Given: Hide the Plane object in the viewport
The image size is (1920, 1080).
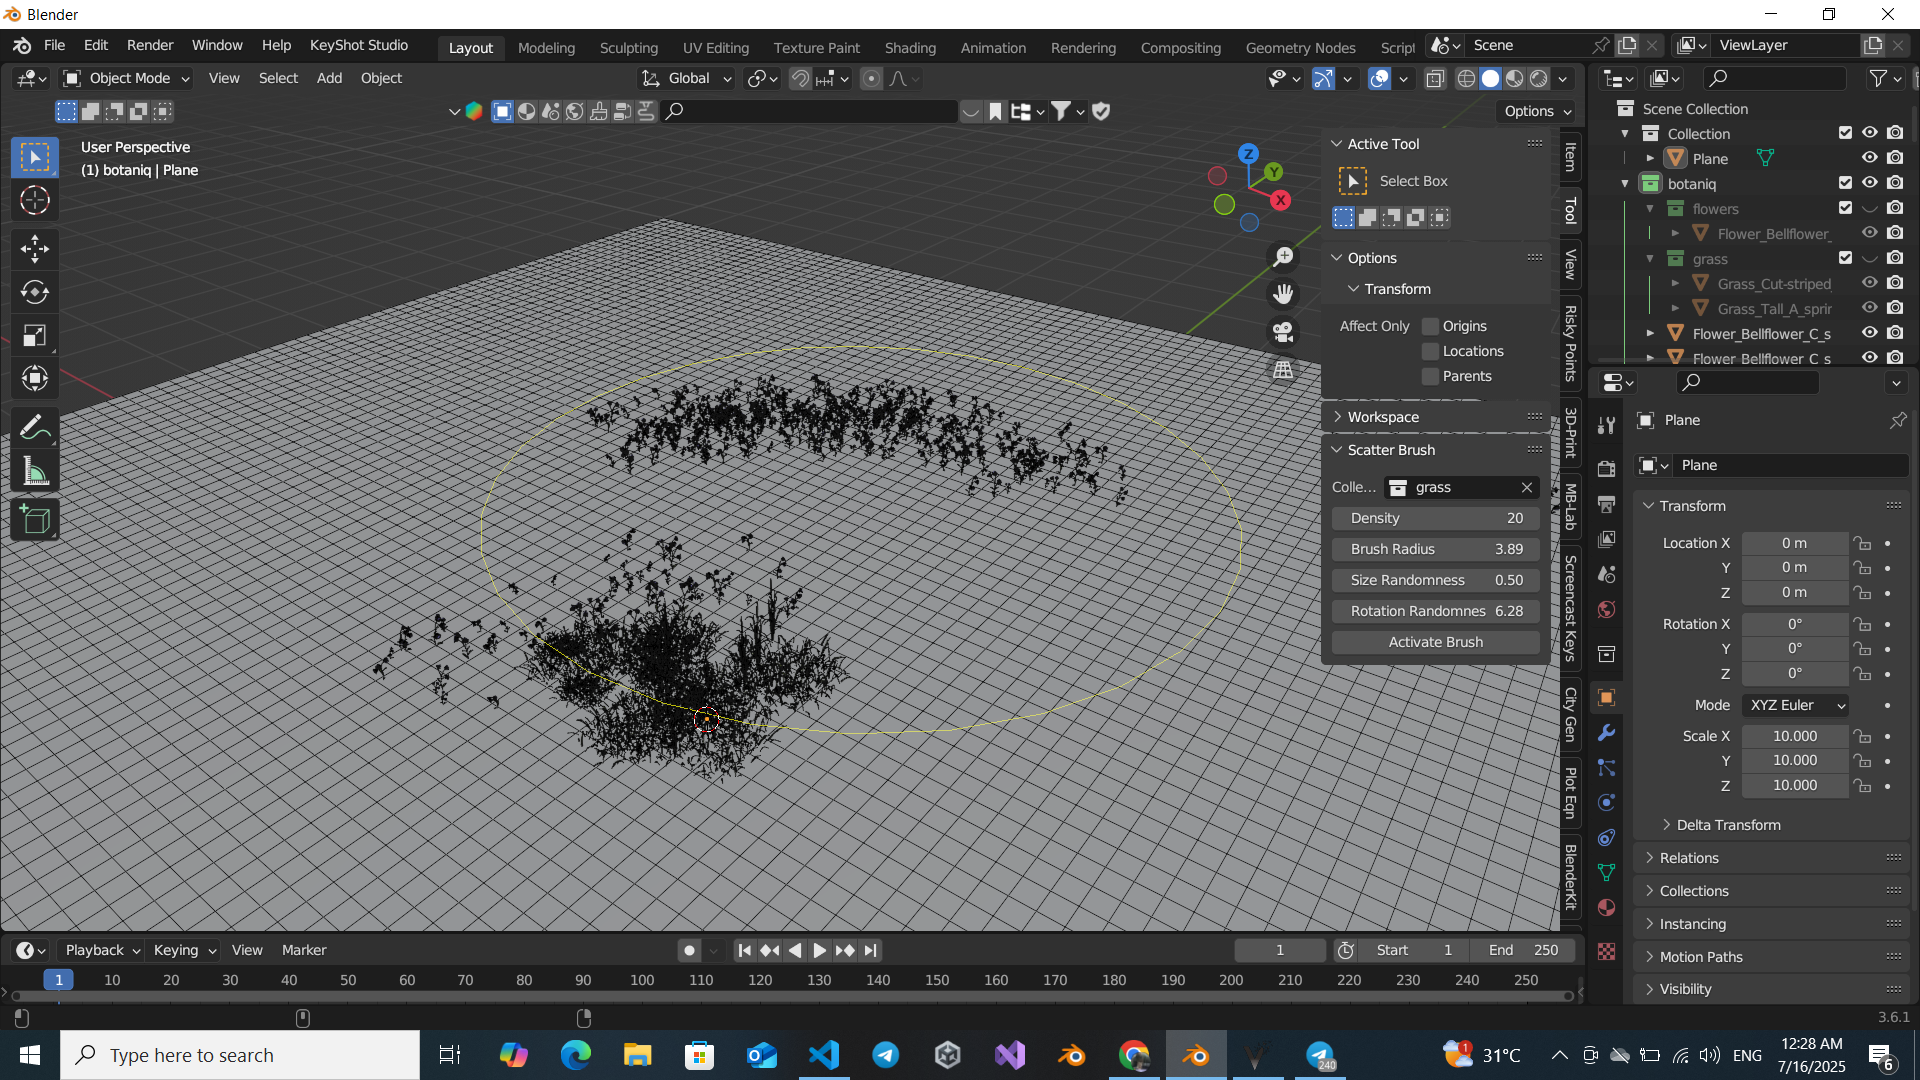Looking at the screenshot, I should point(1869,158).
